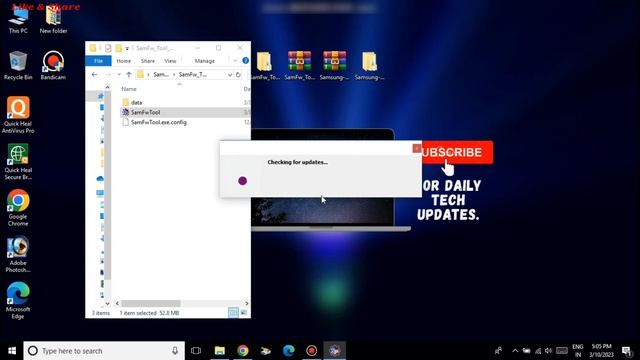Viewport: 640px width, 360px height.
Task: Open Samsung-... WinRAR archive on desktop
Action: tap(334, 65)
